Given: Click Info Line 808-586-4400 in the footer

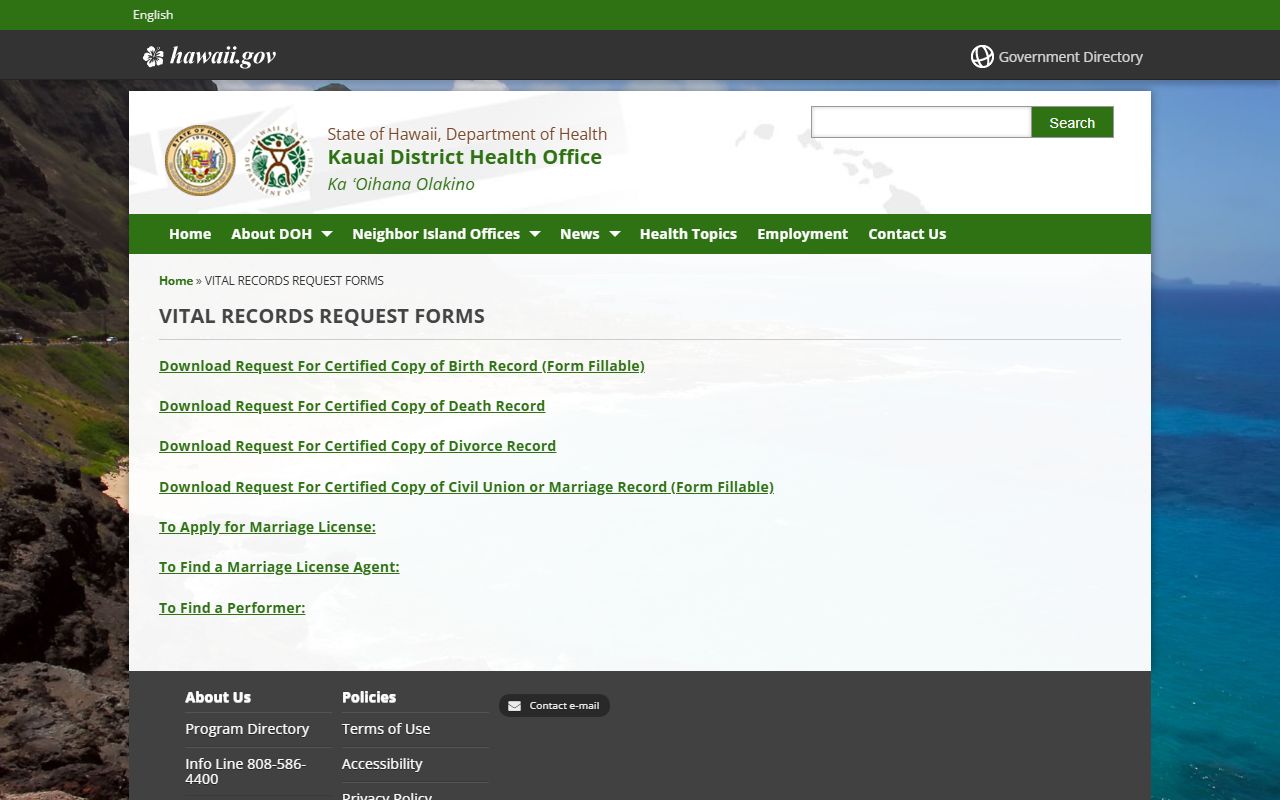Looking at the screenshot, I should [245, 771].
